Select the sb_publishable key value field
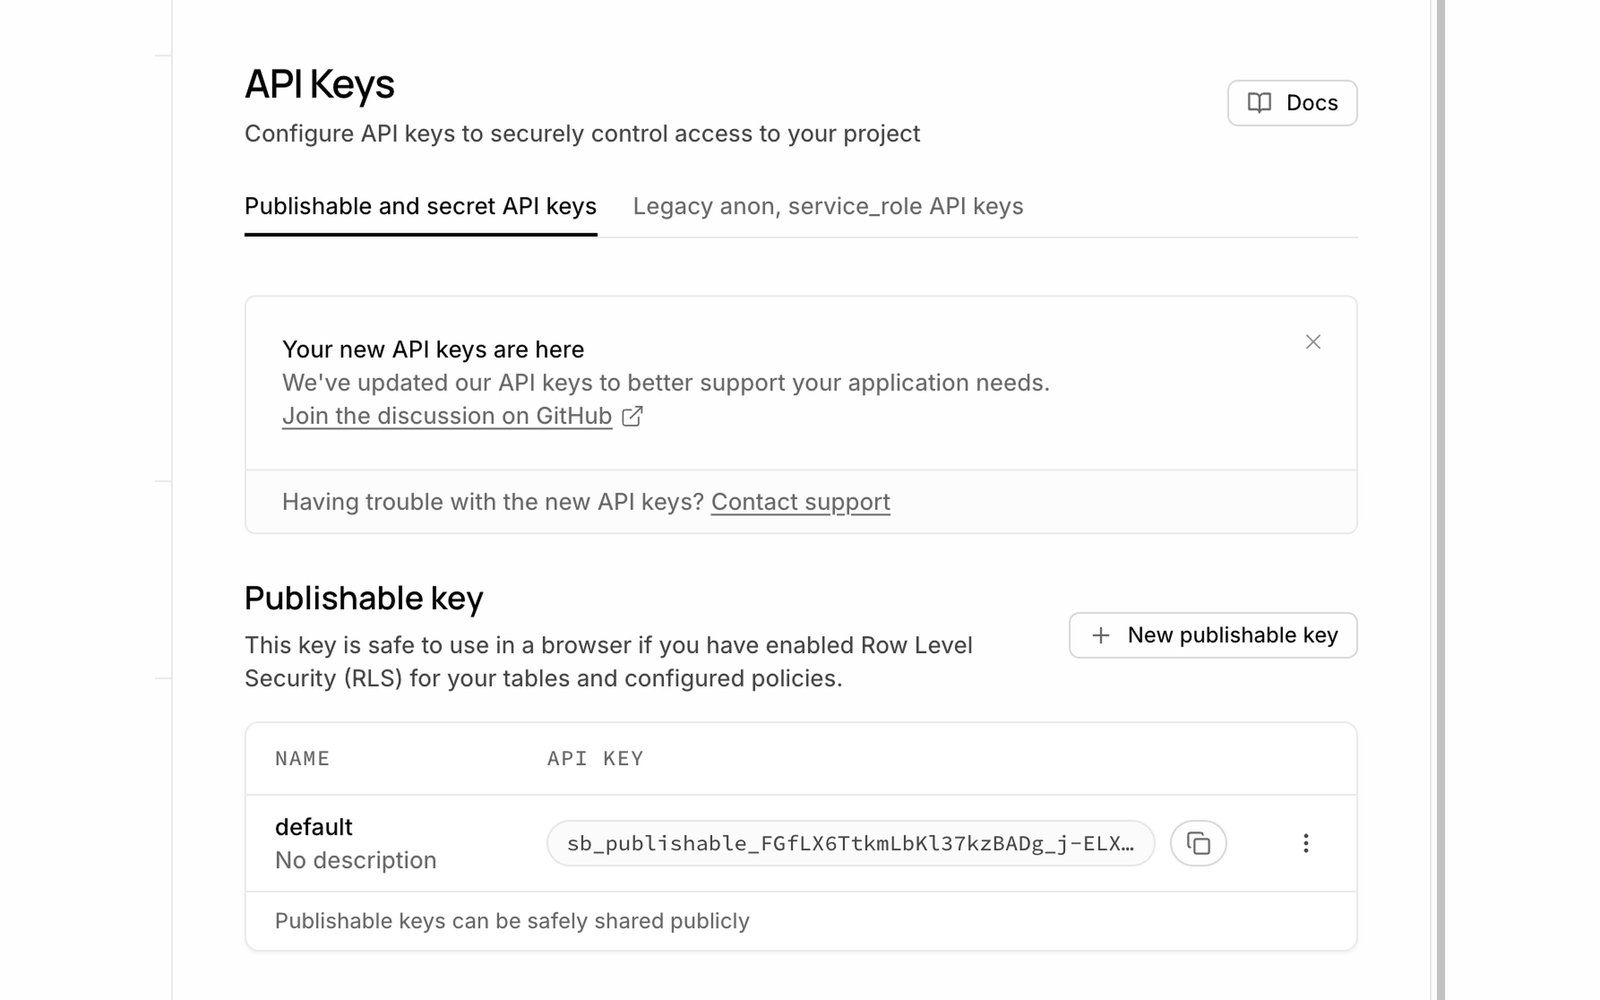The height and width of the screenshot is (1000, 1600). (x=851, y=843)
